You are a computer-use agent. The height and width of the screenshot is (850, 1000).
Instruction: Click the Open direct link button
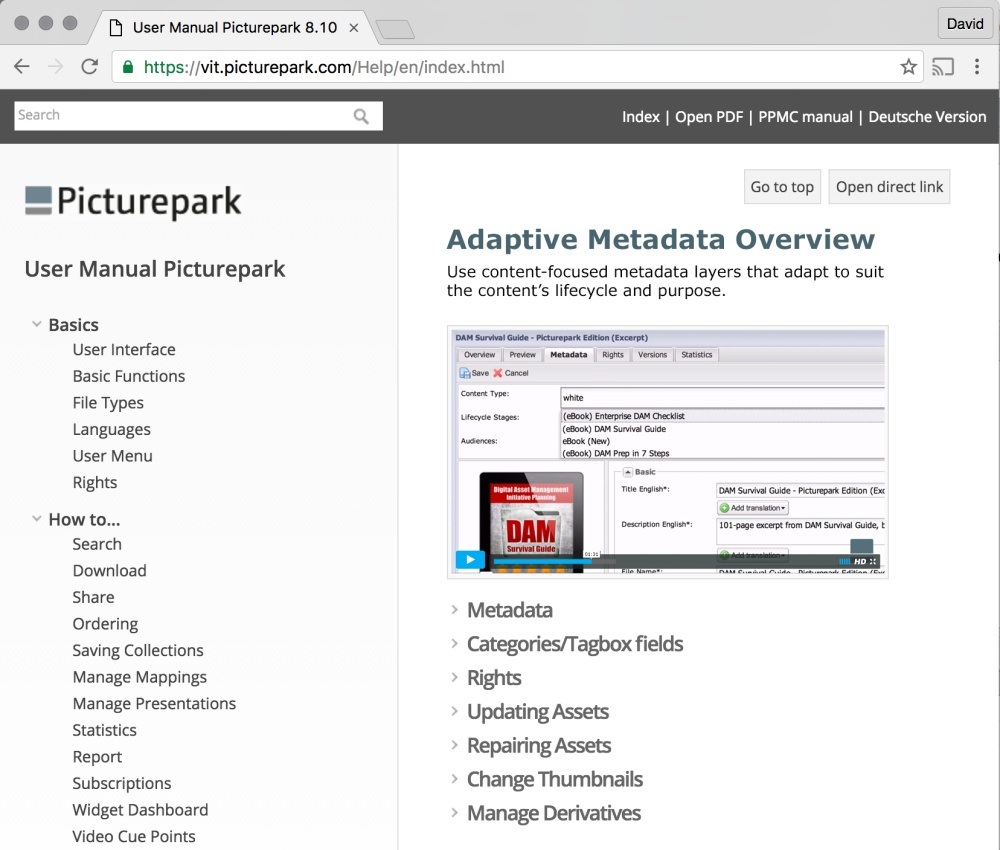[889, 187]
